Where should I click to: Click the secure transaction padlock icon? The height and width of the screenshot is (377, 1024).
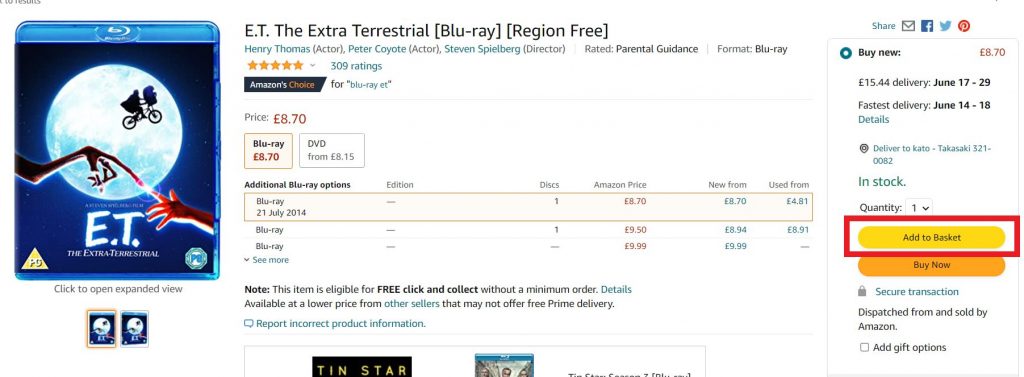coord(862,291)
